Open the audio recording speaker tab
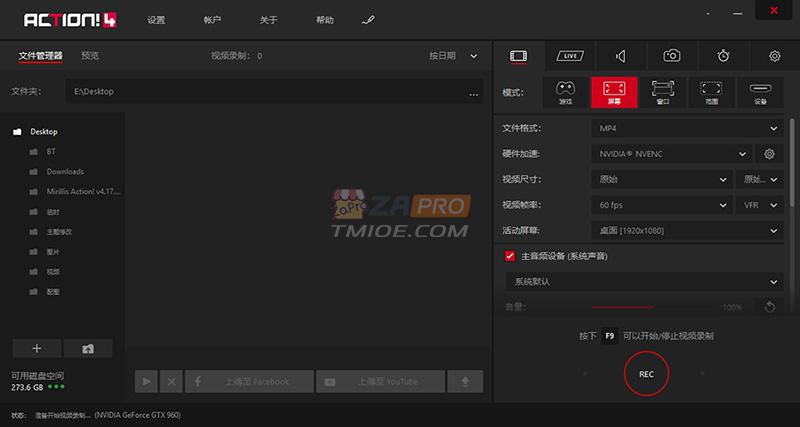Image resolution: width=800 pixels, height=427 pixels. click(x=621, y=56)
